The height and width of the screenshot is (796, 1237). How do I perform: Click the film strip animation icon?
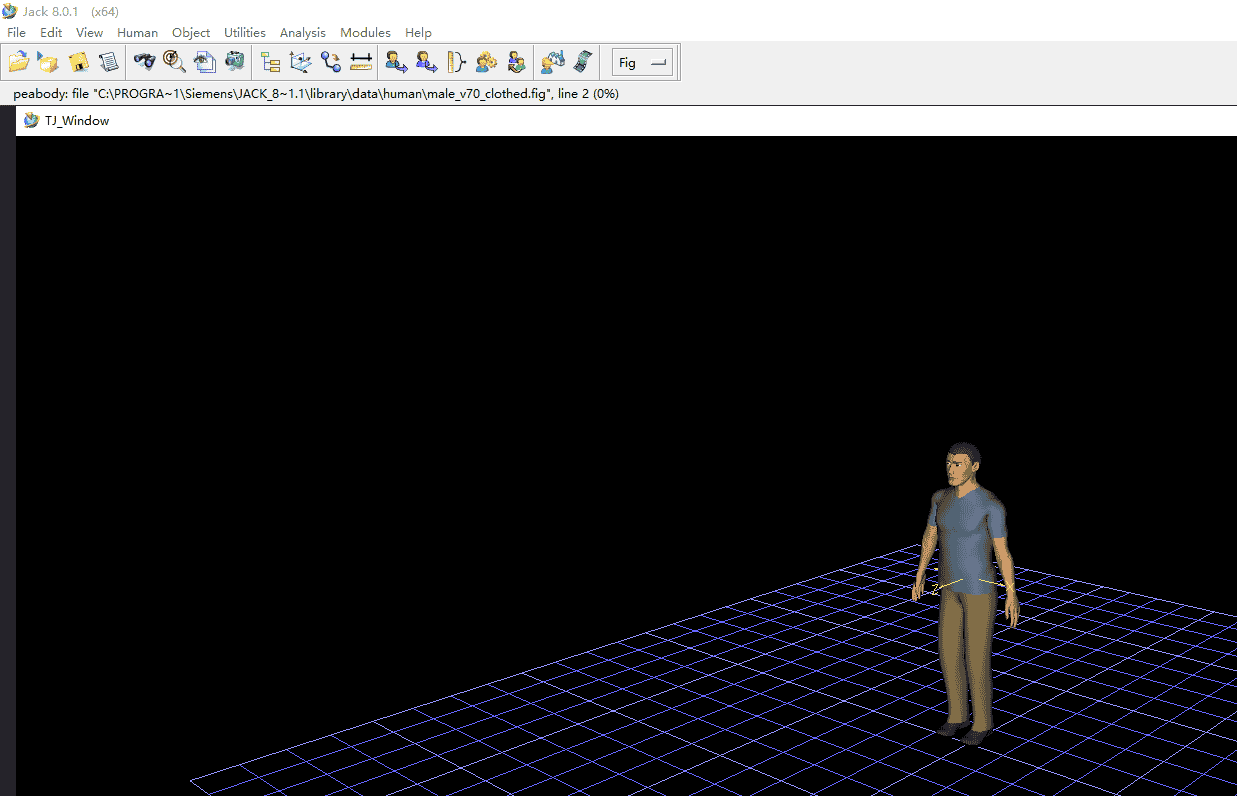pos(583,62)
